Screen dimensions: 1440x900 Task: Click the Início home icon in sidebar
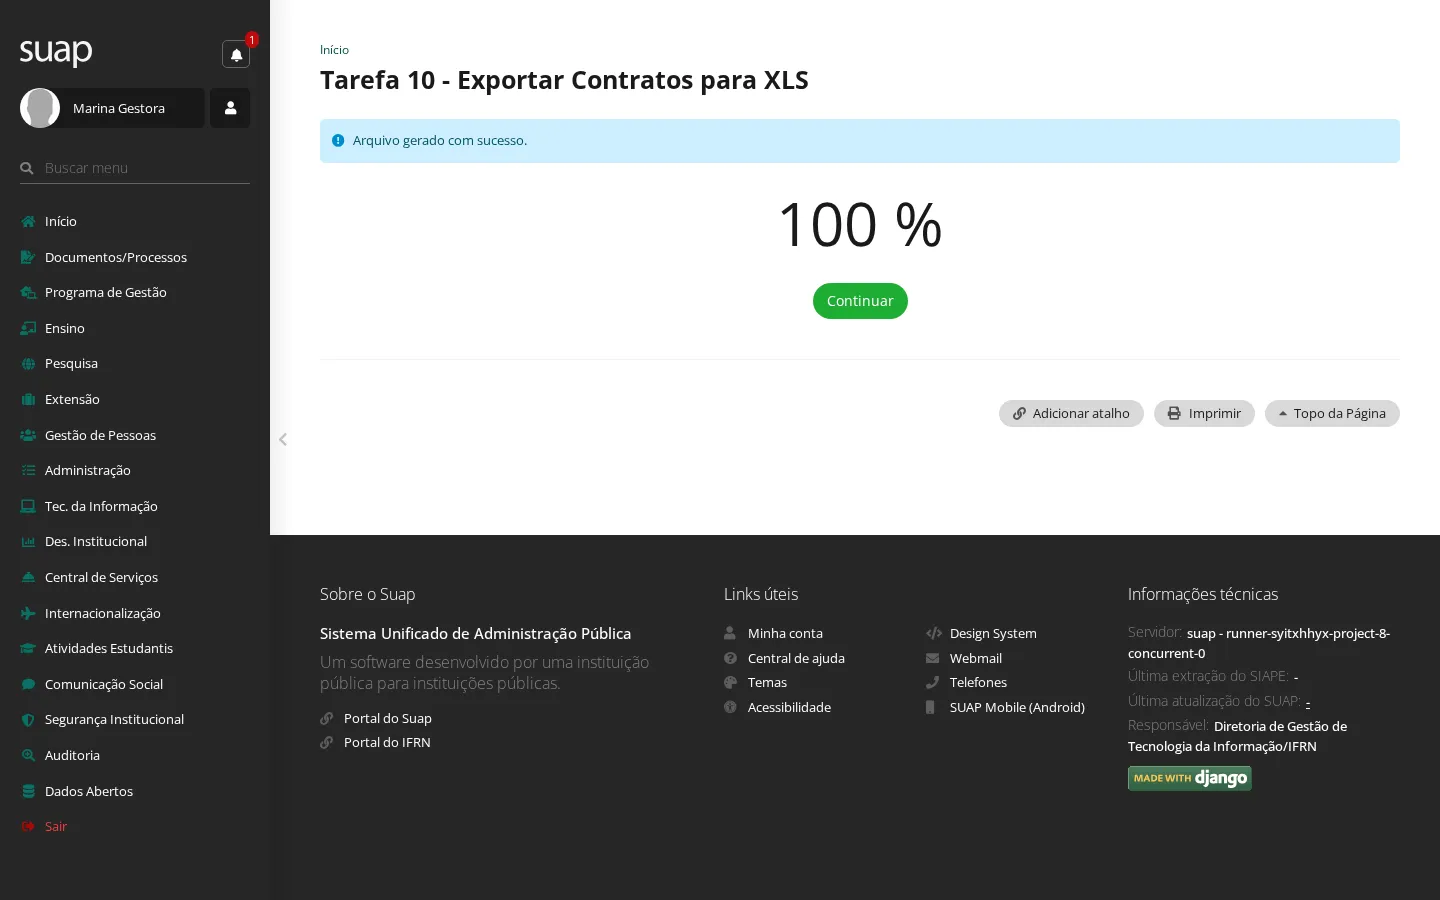(28, 222)
